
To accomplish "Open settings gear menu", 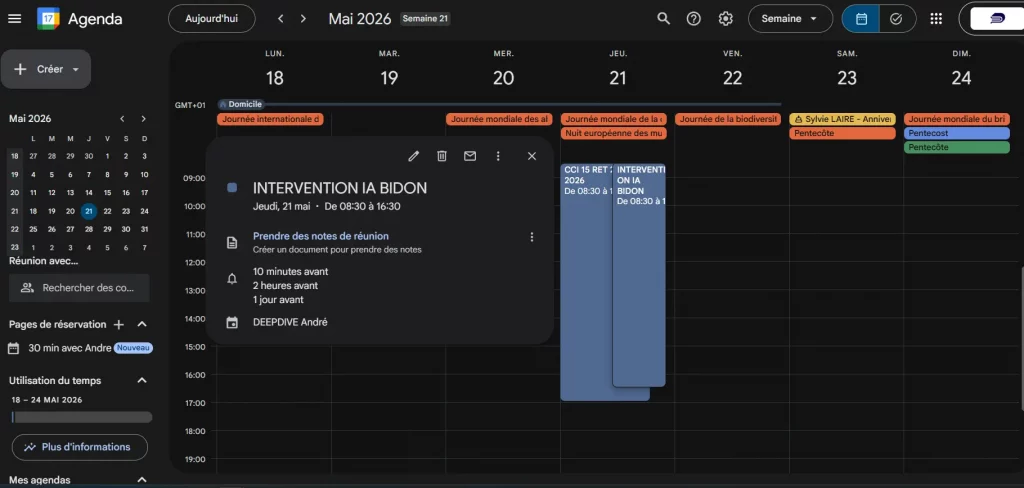I will tap(726, 19).
